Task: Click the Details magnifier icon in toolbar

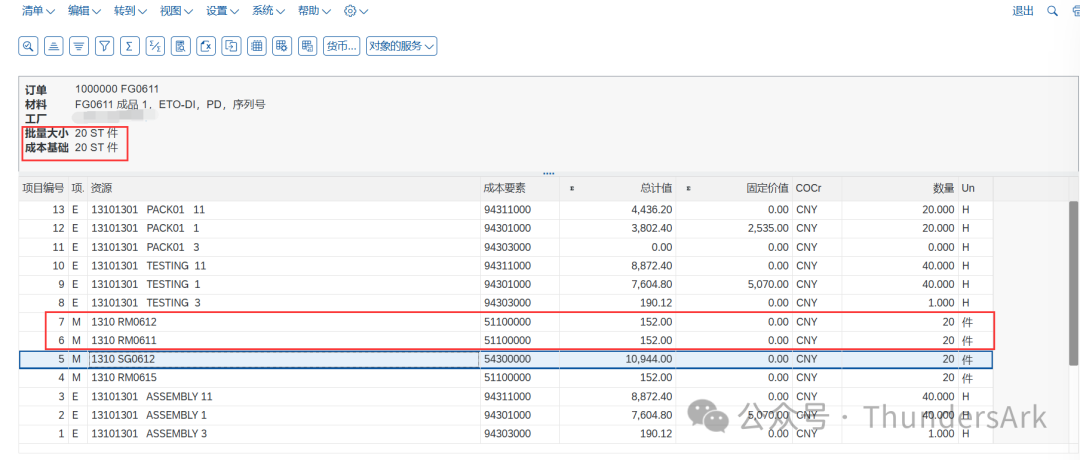Action: coord(28,46)
